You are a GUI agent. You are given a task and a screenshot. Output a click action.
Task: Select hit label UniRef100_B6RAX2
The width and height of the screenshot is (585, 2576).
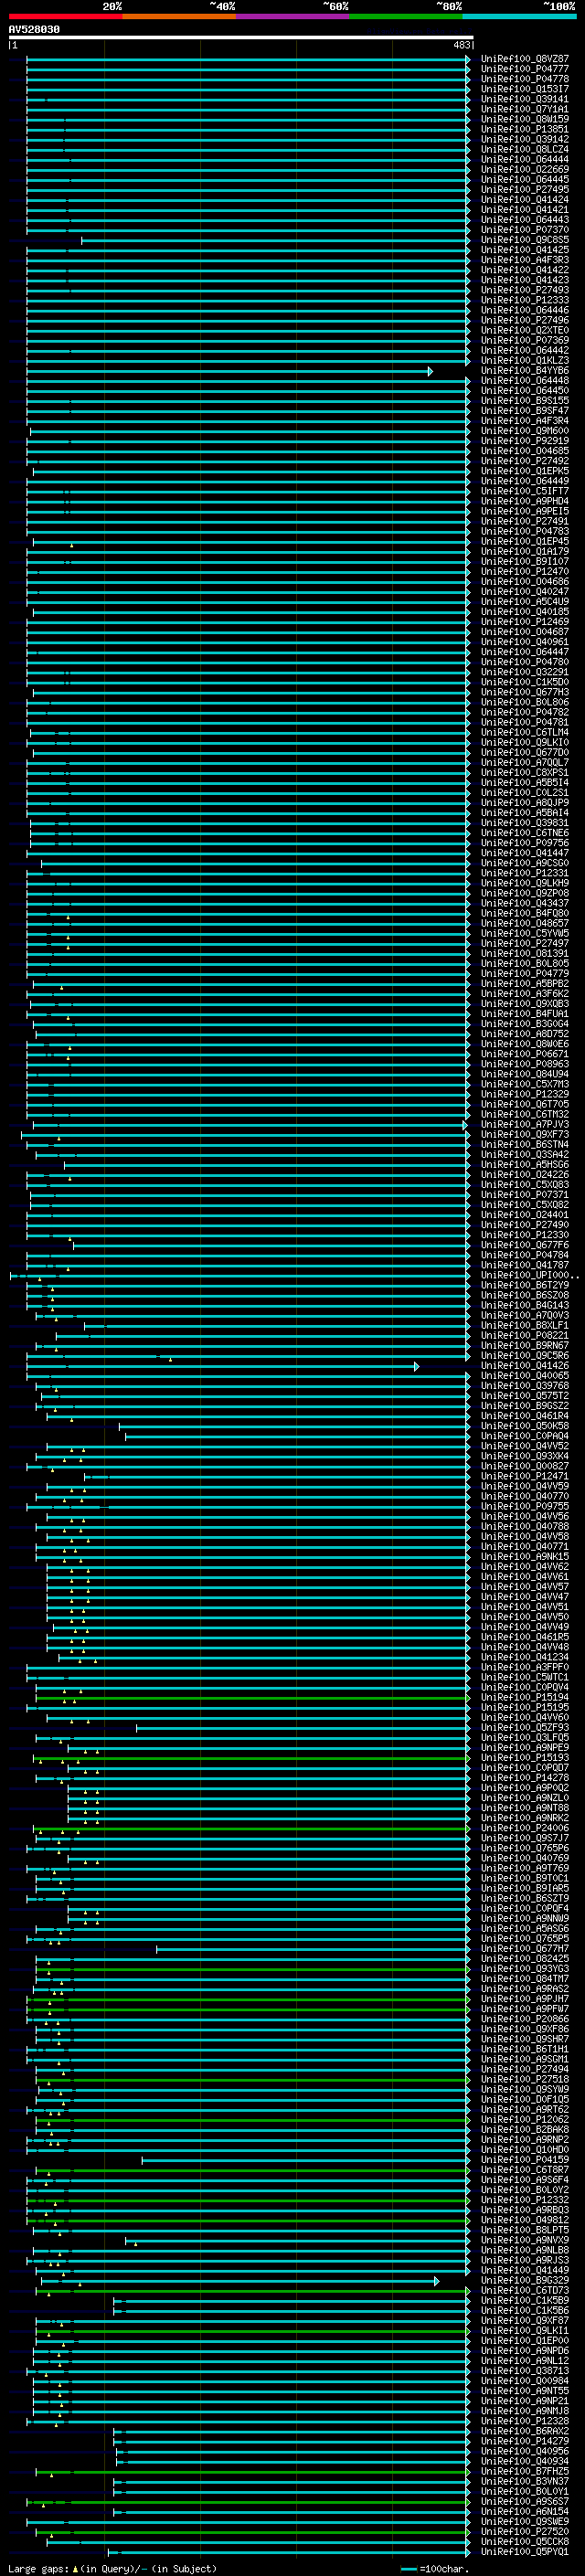click(x=524, y=2431)
